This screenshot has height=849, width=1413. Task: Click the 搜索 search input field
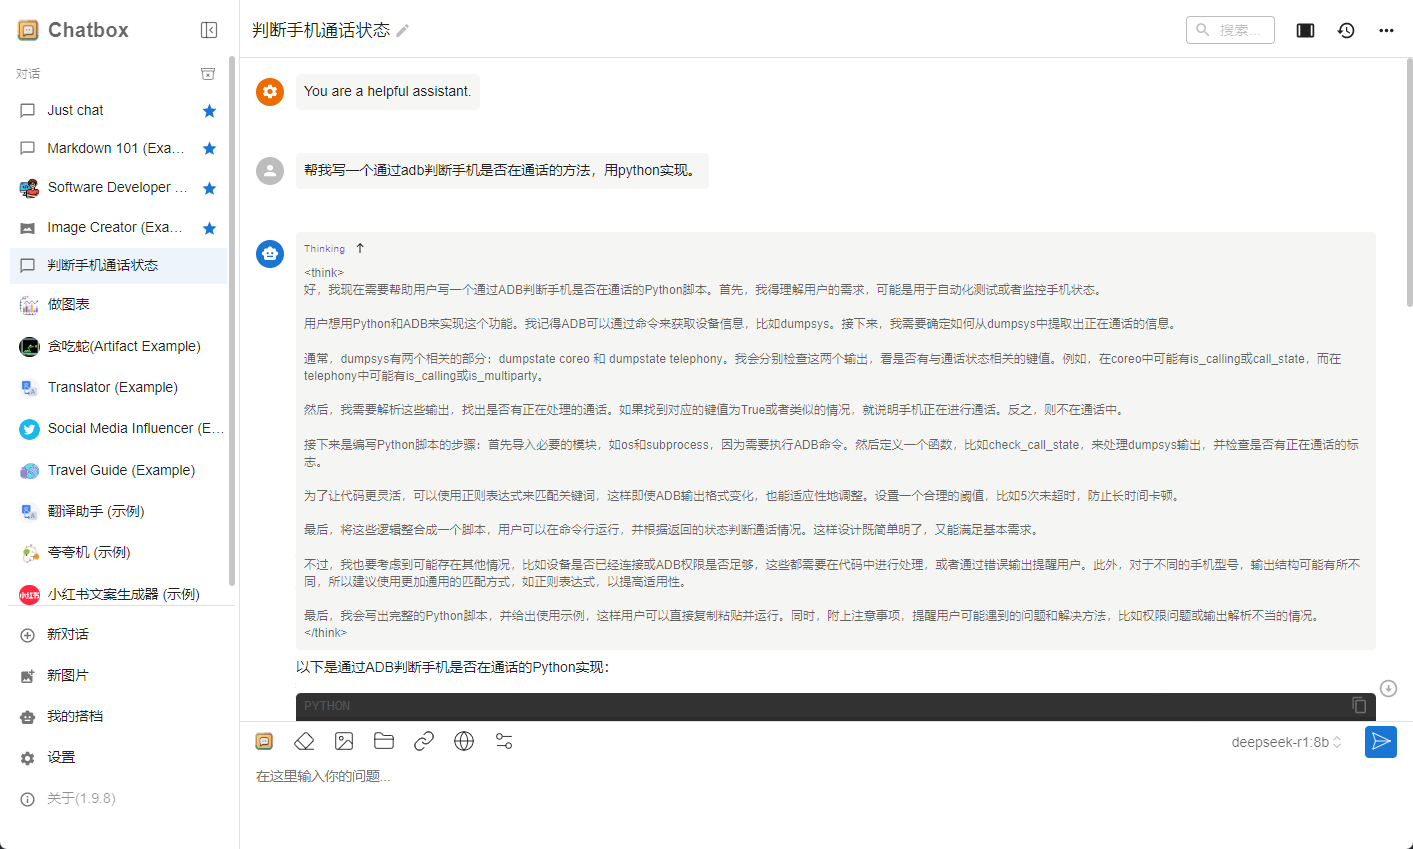point(1230,30)
